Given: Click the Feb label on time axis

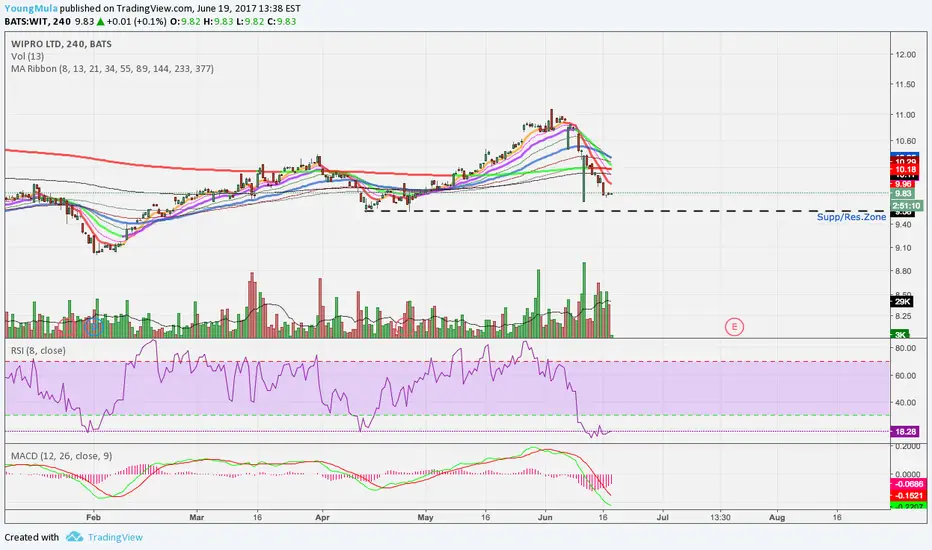Looking at the screenshot, I should click(93, 517).
